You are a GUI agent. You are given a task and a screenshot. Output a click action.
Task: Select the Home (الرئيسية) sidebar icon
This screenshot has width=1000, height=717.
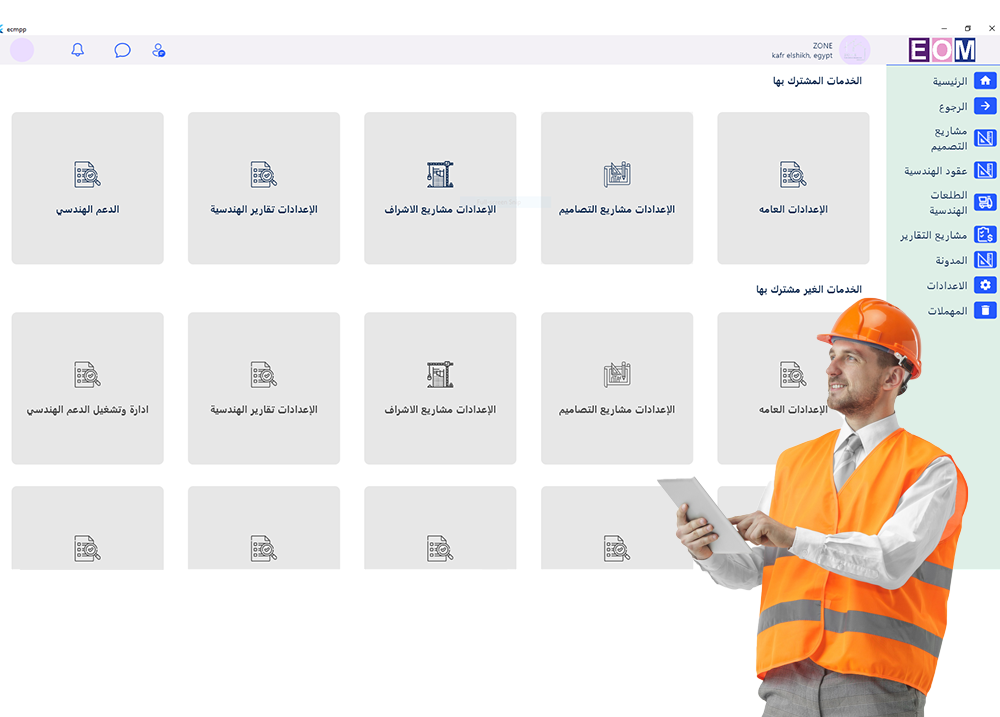(x=985, y=80)
